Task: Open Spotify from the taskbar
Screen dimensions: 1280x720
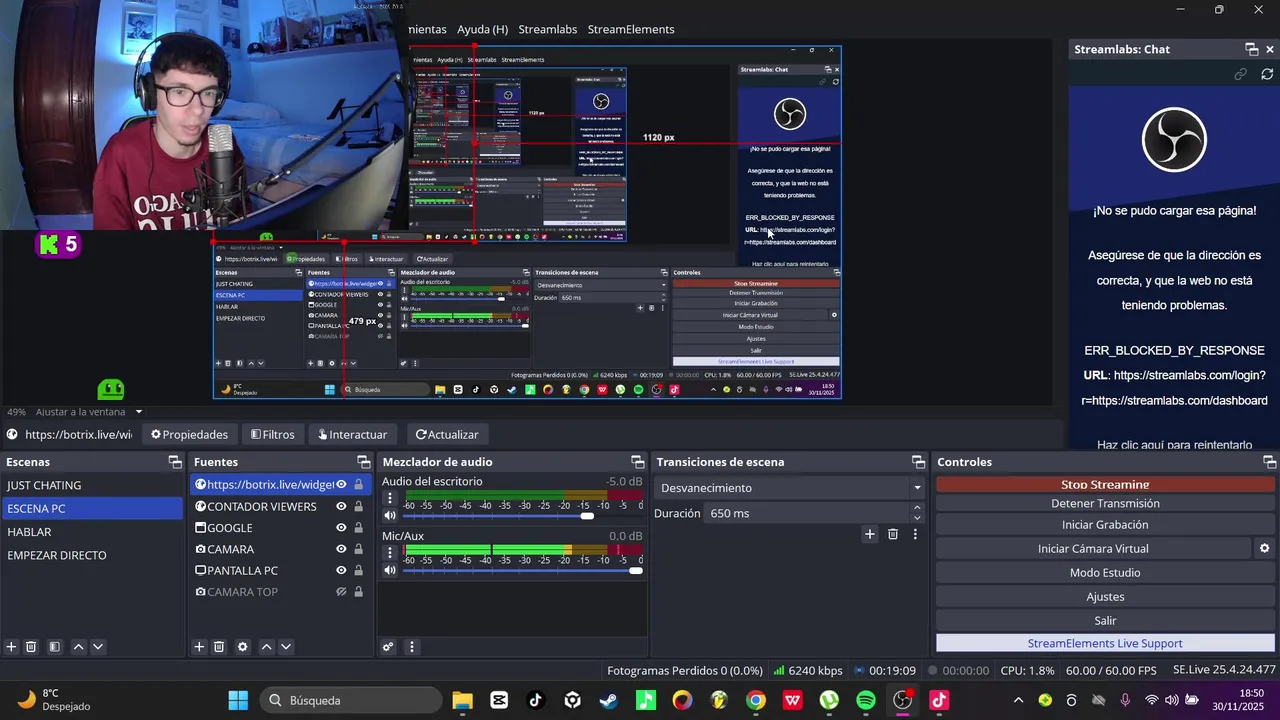Action: tap(866, 700)
